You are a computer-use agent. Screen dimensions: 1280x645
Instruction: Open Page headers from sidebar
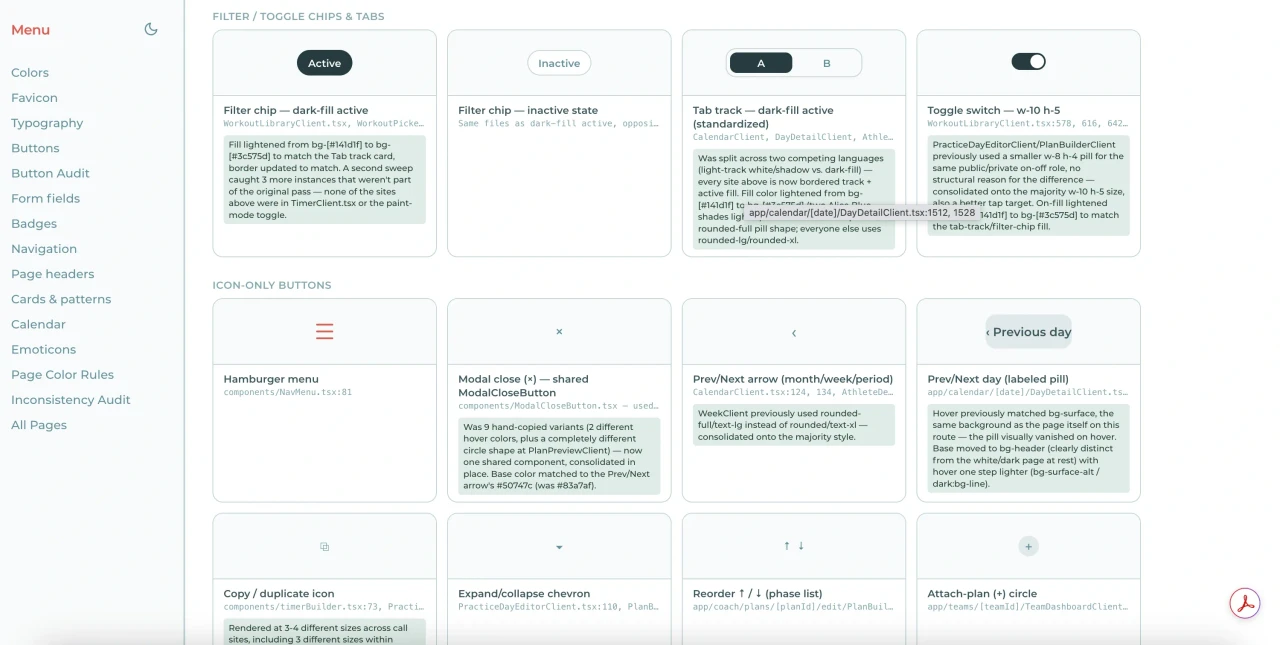(53, 274)
